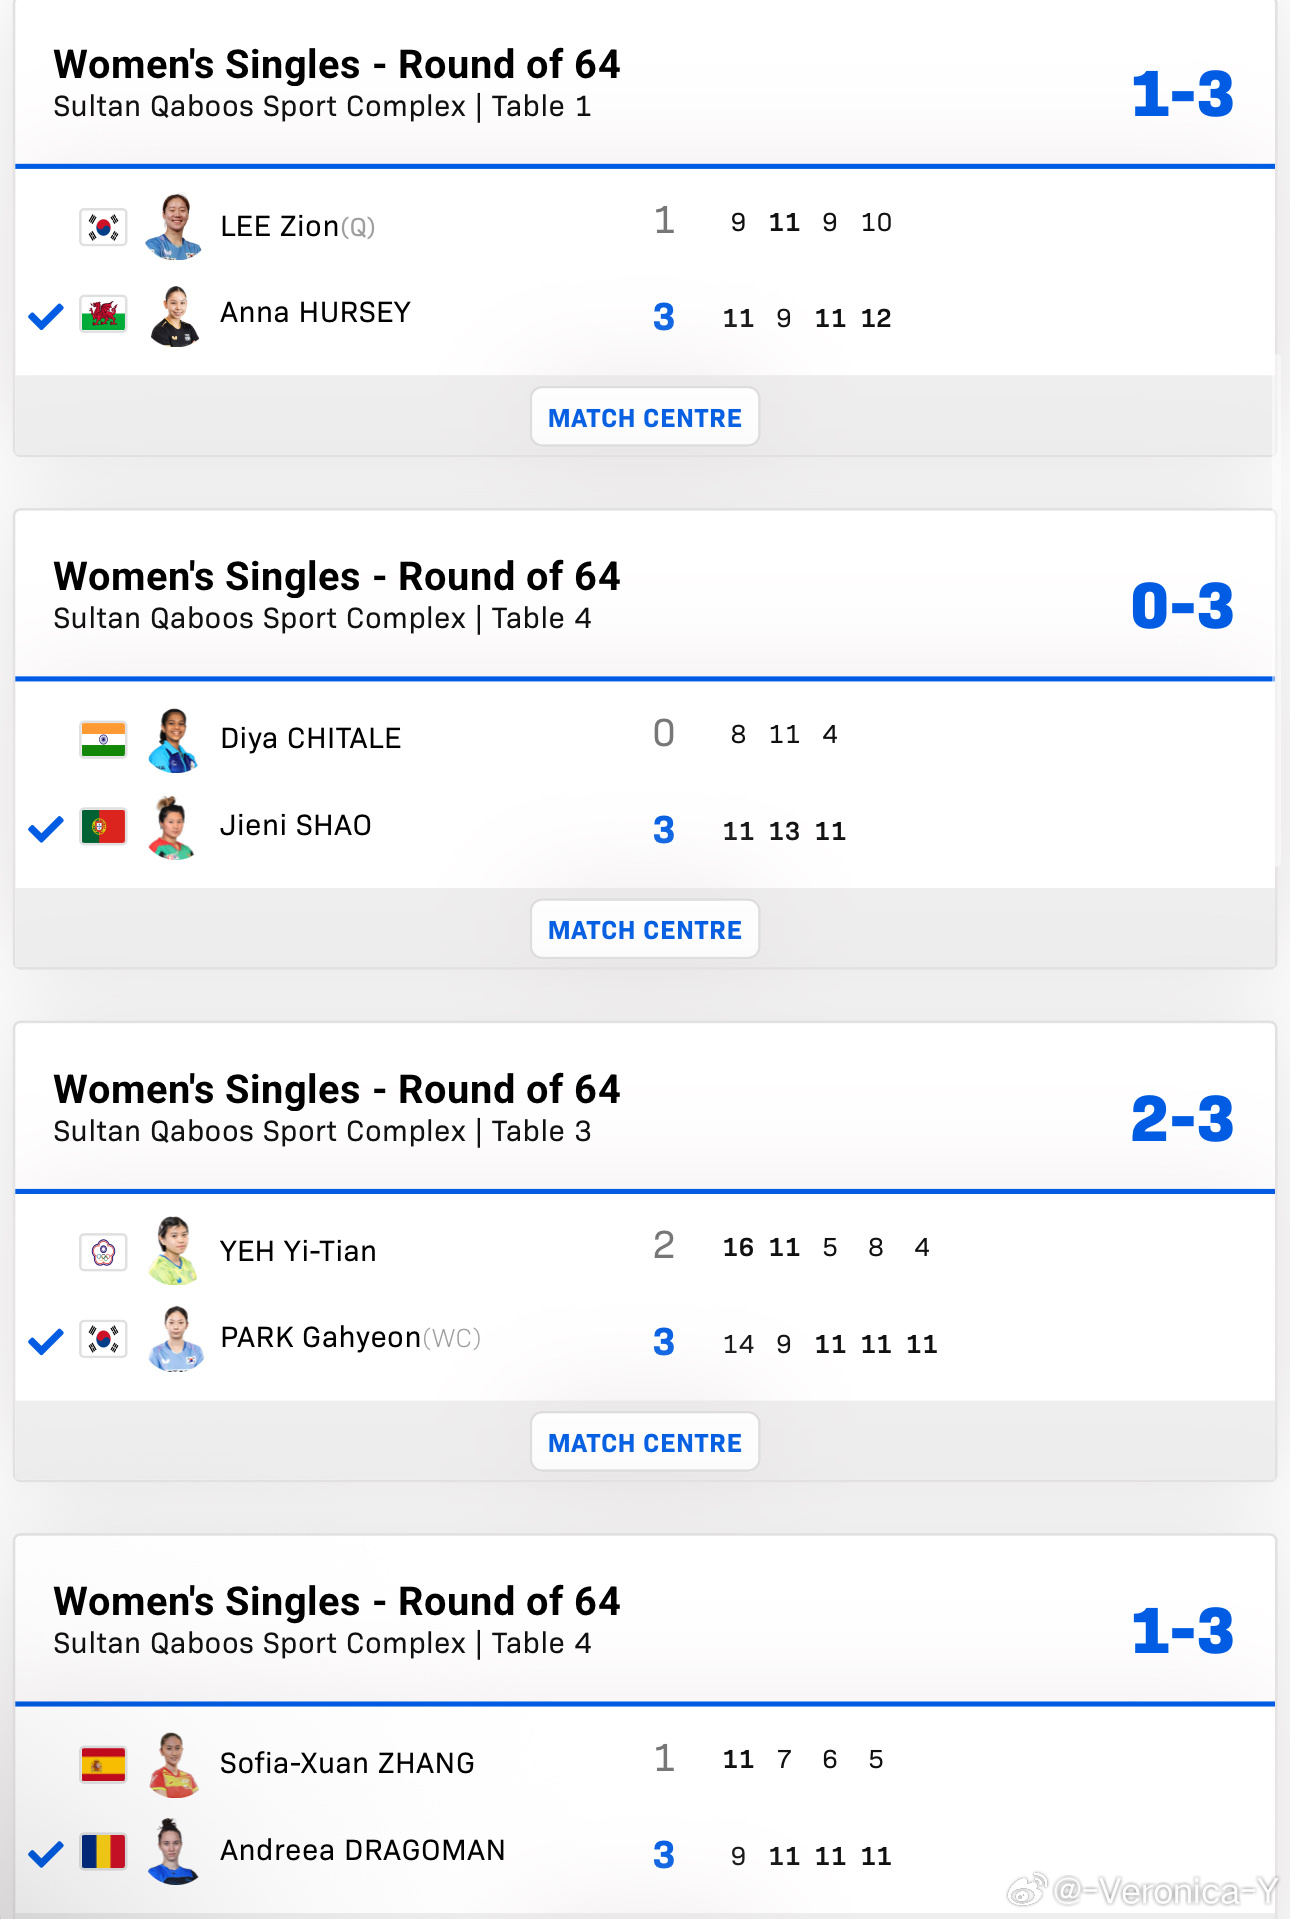Screen dimensions: 1290x1919
Task: Click Romania flag beside Andreea DRAGOMAN
Action: tap(103, 1851)
